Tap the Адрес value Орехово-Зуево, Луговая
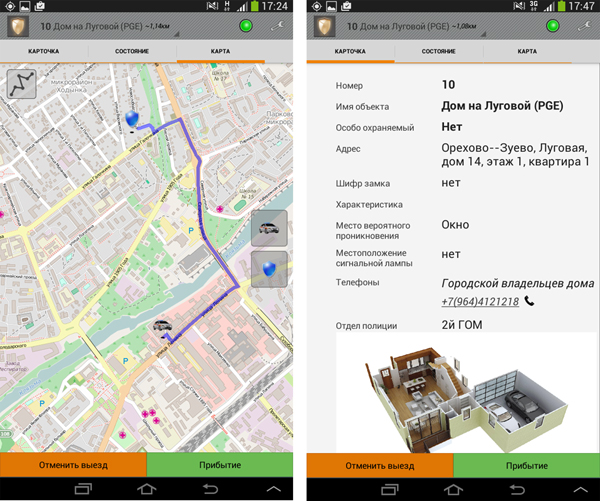 click(x=515, y=154)
